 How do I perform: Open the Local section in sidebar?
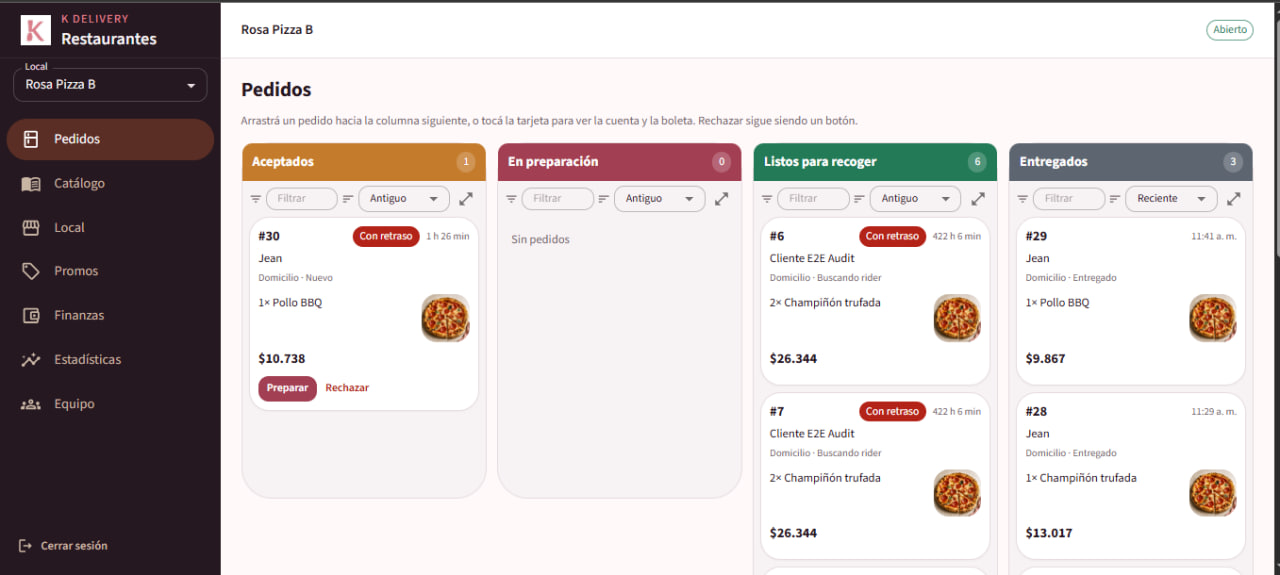pyautogui.click(x=110, y=227)
